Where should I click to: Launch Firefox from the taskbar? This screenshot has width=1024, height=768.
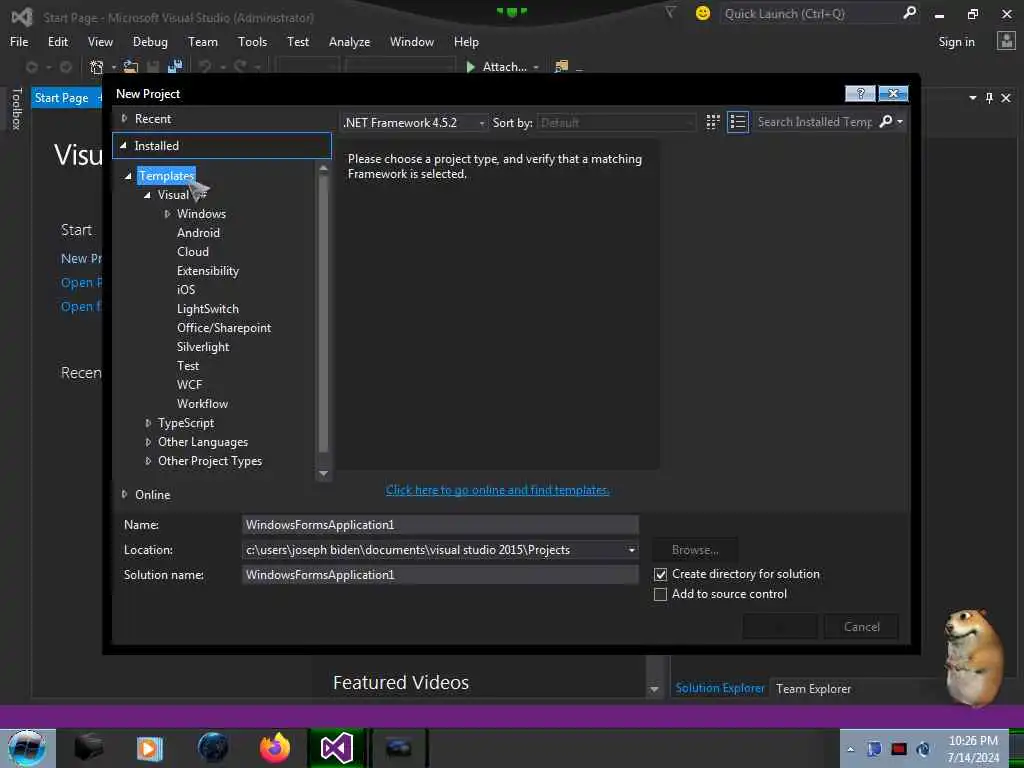274,748
